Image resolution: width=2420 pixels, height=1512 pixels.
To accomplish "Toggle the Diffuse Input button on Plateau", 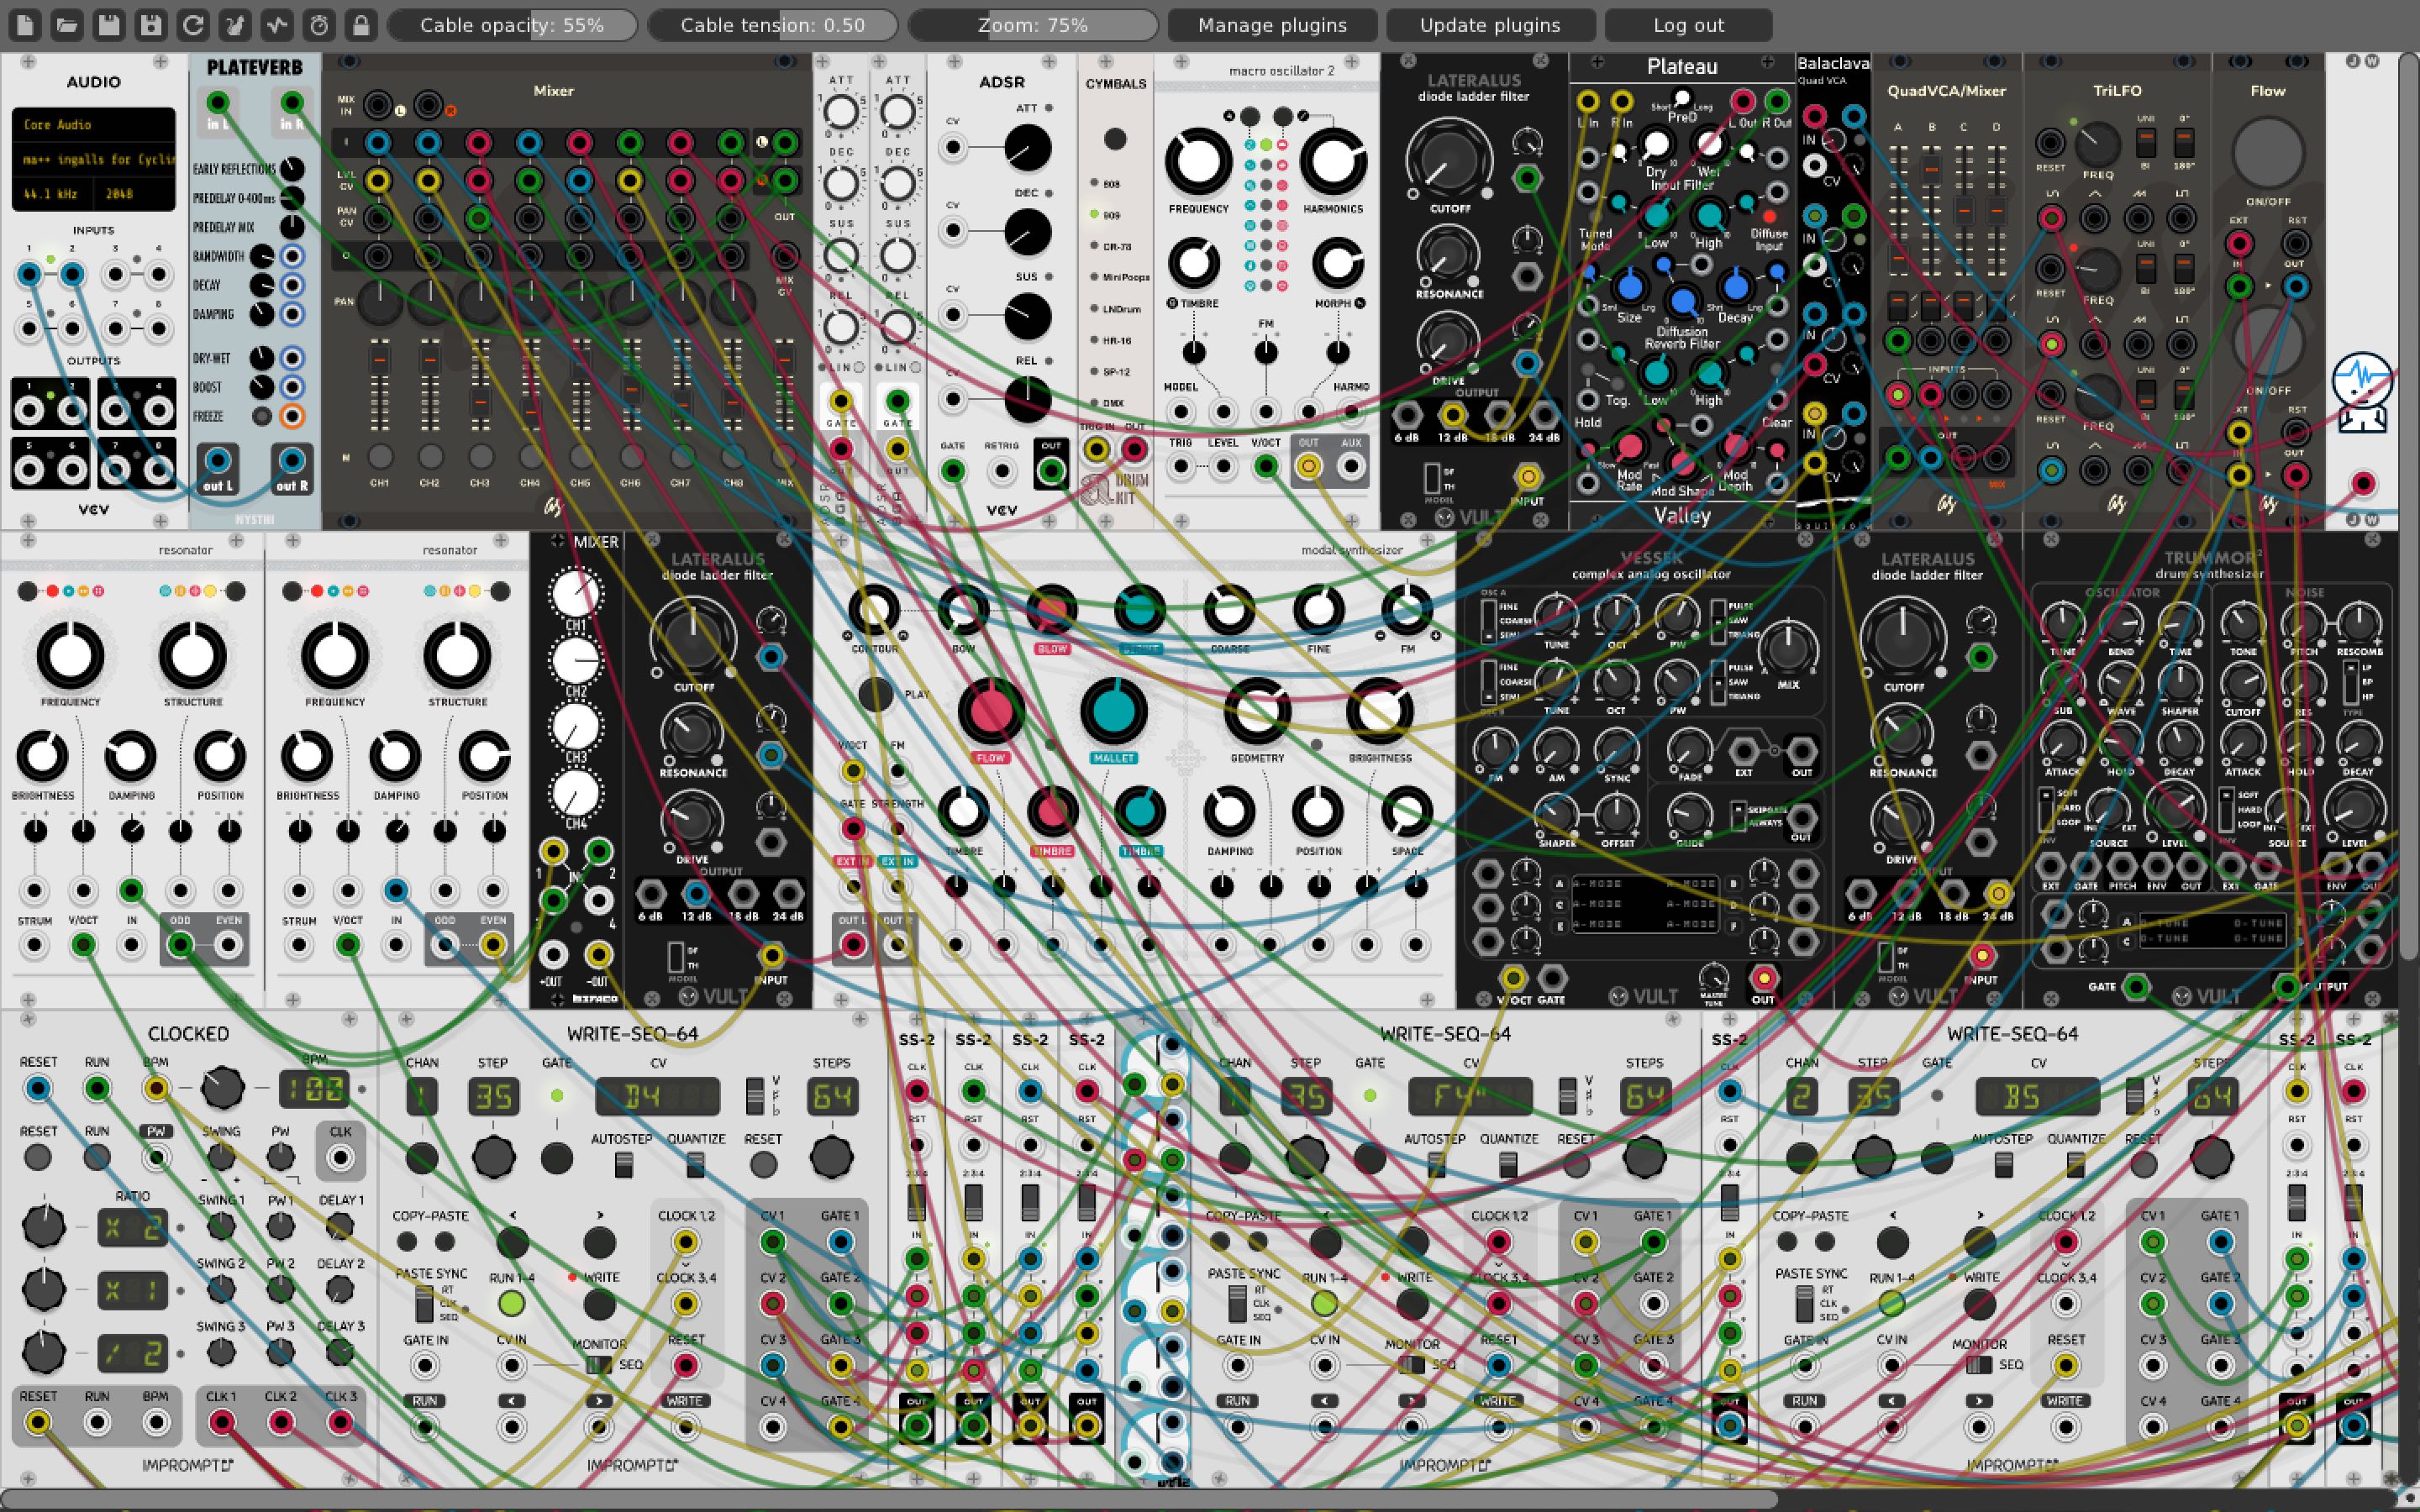I will 1769,216.
